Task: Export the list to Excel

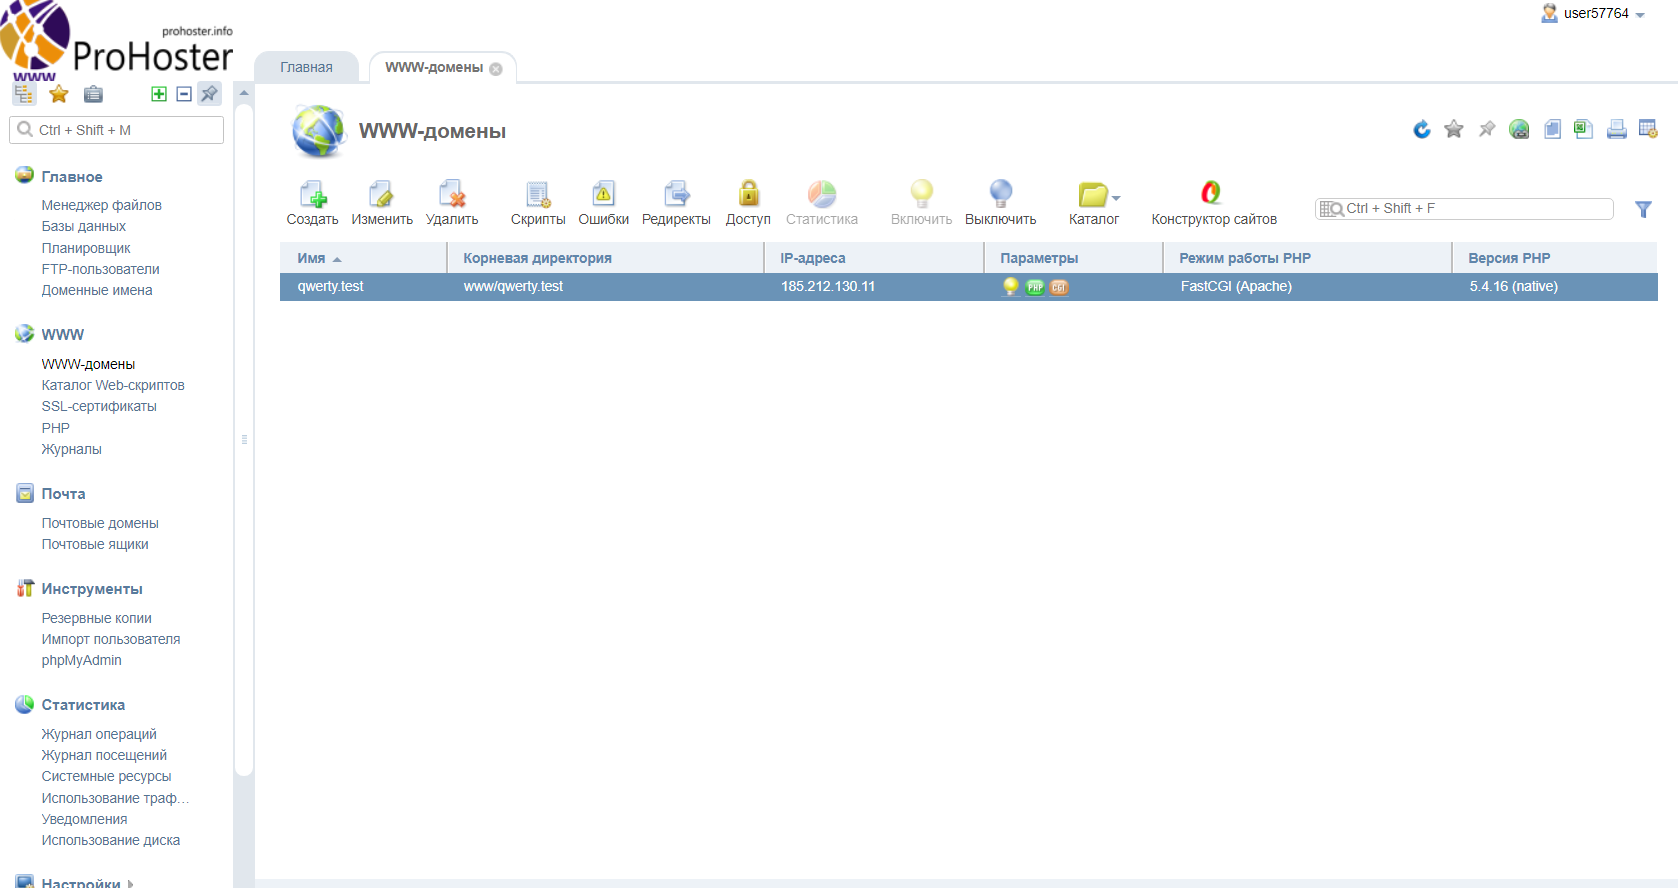Action: pyautogui.click(x=1583, y=129)
